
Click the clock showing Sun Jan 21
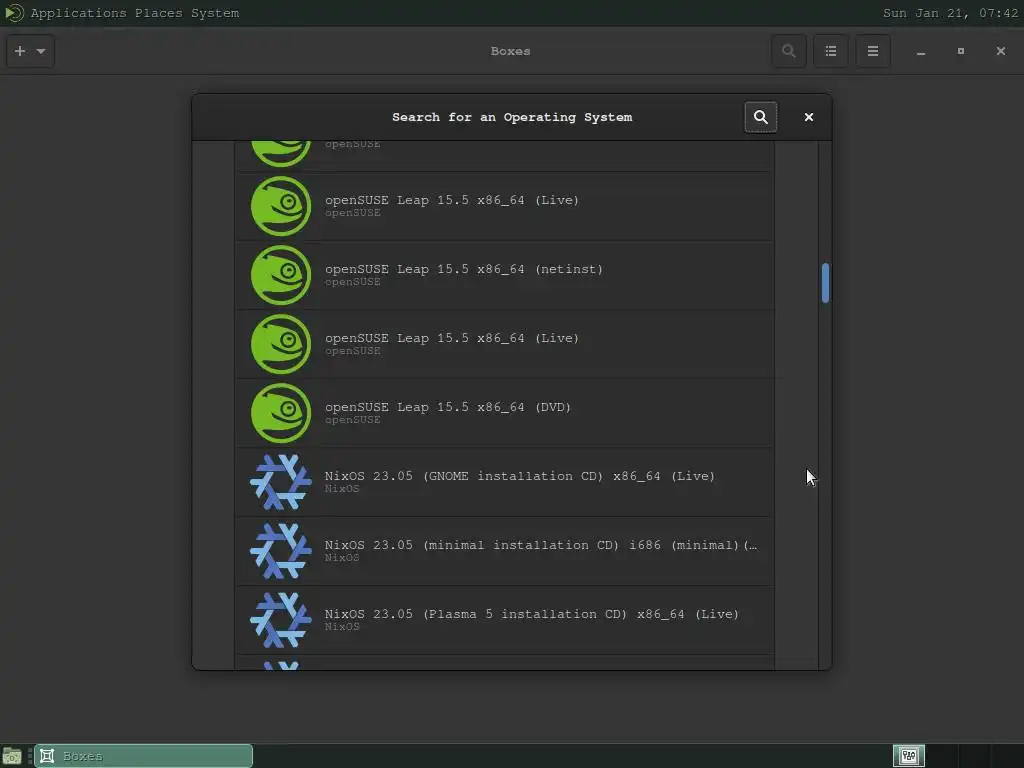point(950,13)
